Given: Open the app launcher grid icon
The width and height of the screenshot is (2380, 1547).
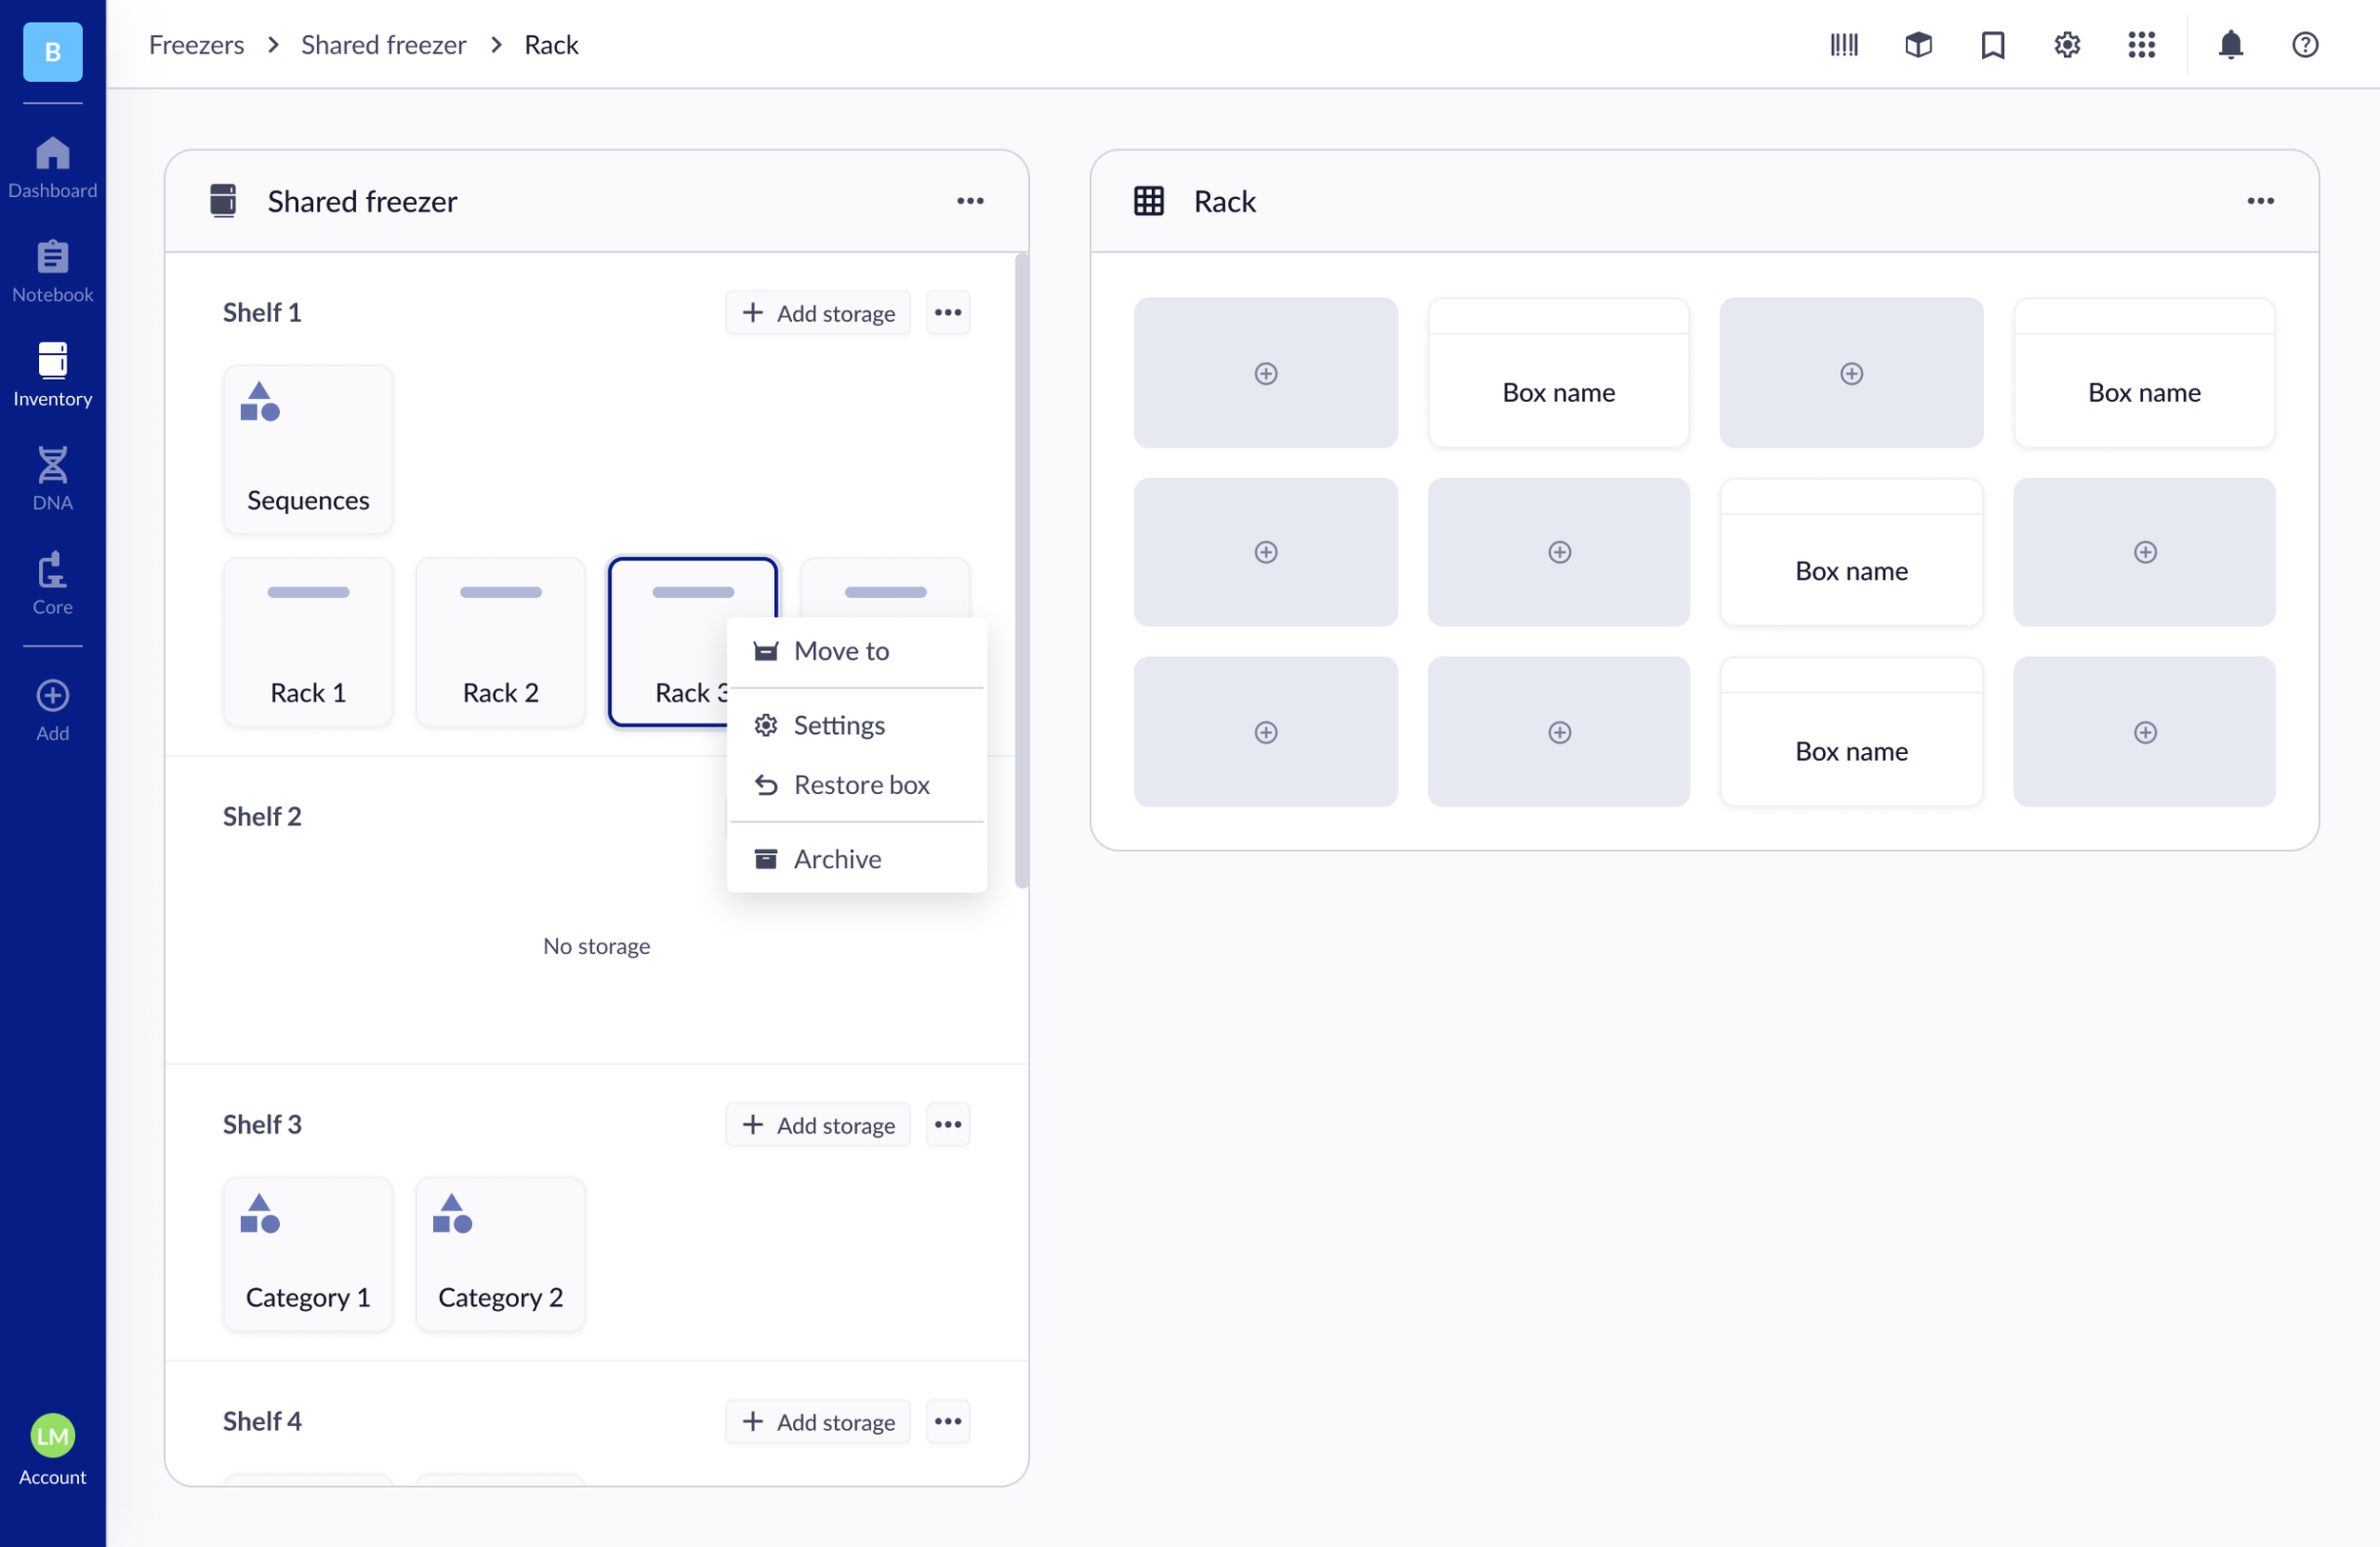Looking at the screenshot, I should tap(2142, 44).
